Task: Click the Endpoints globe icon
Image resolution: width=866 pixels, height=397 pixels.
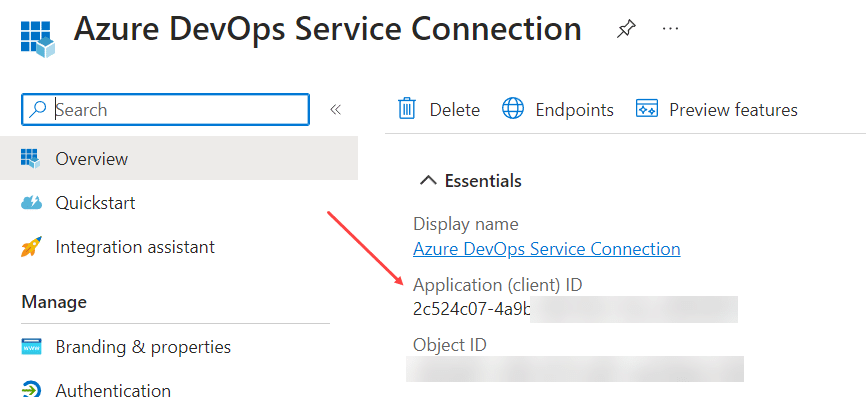Action: (513, 109)
